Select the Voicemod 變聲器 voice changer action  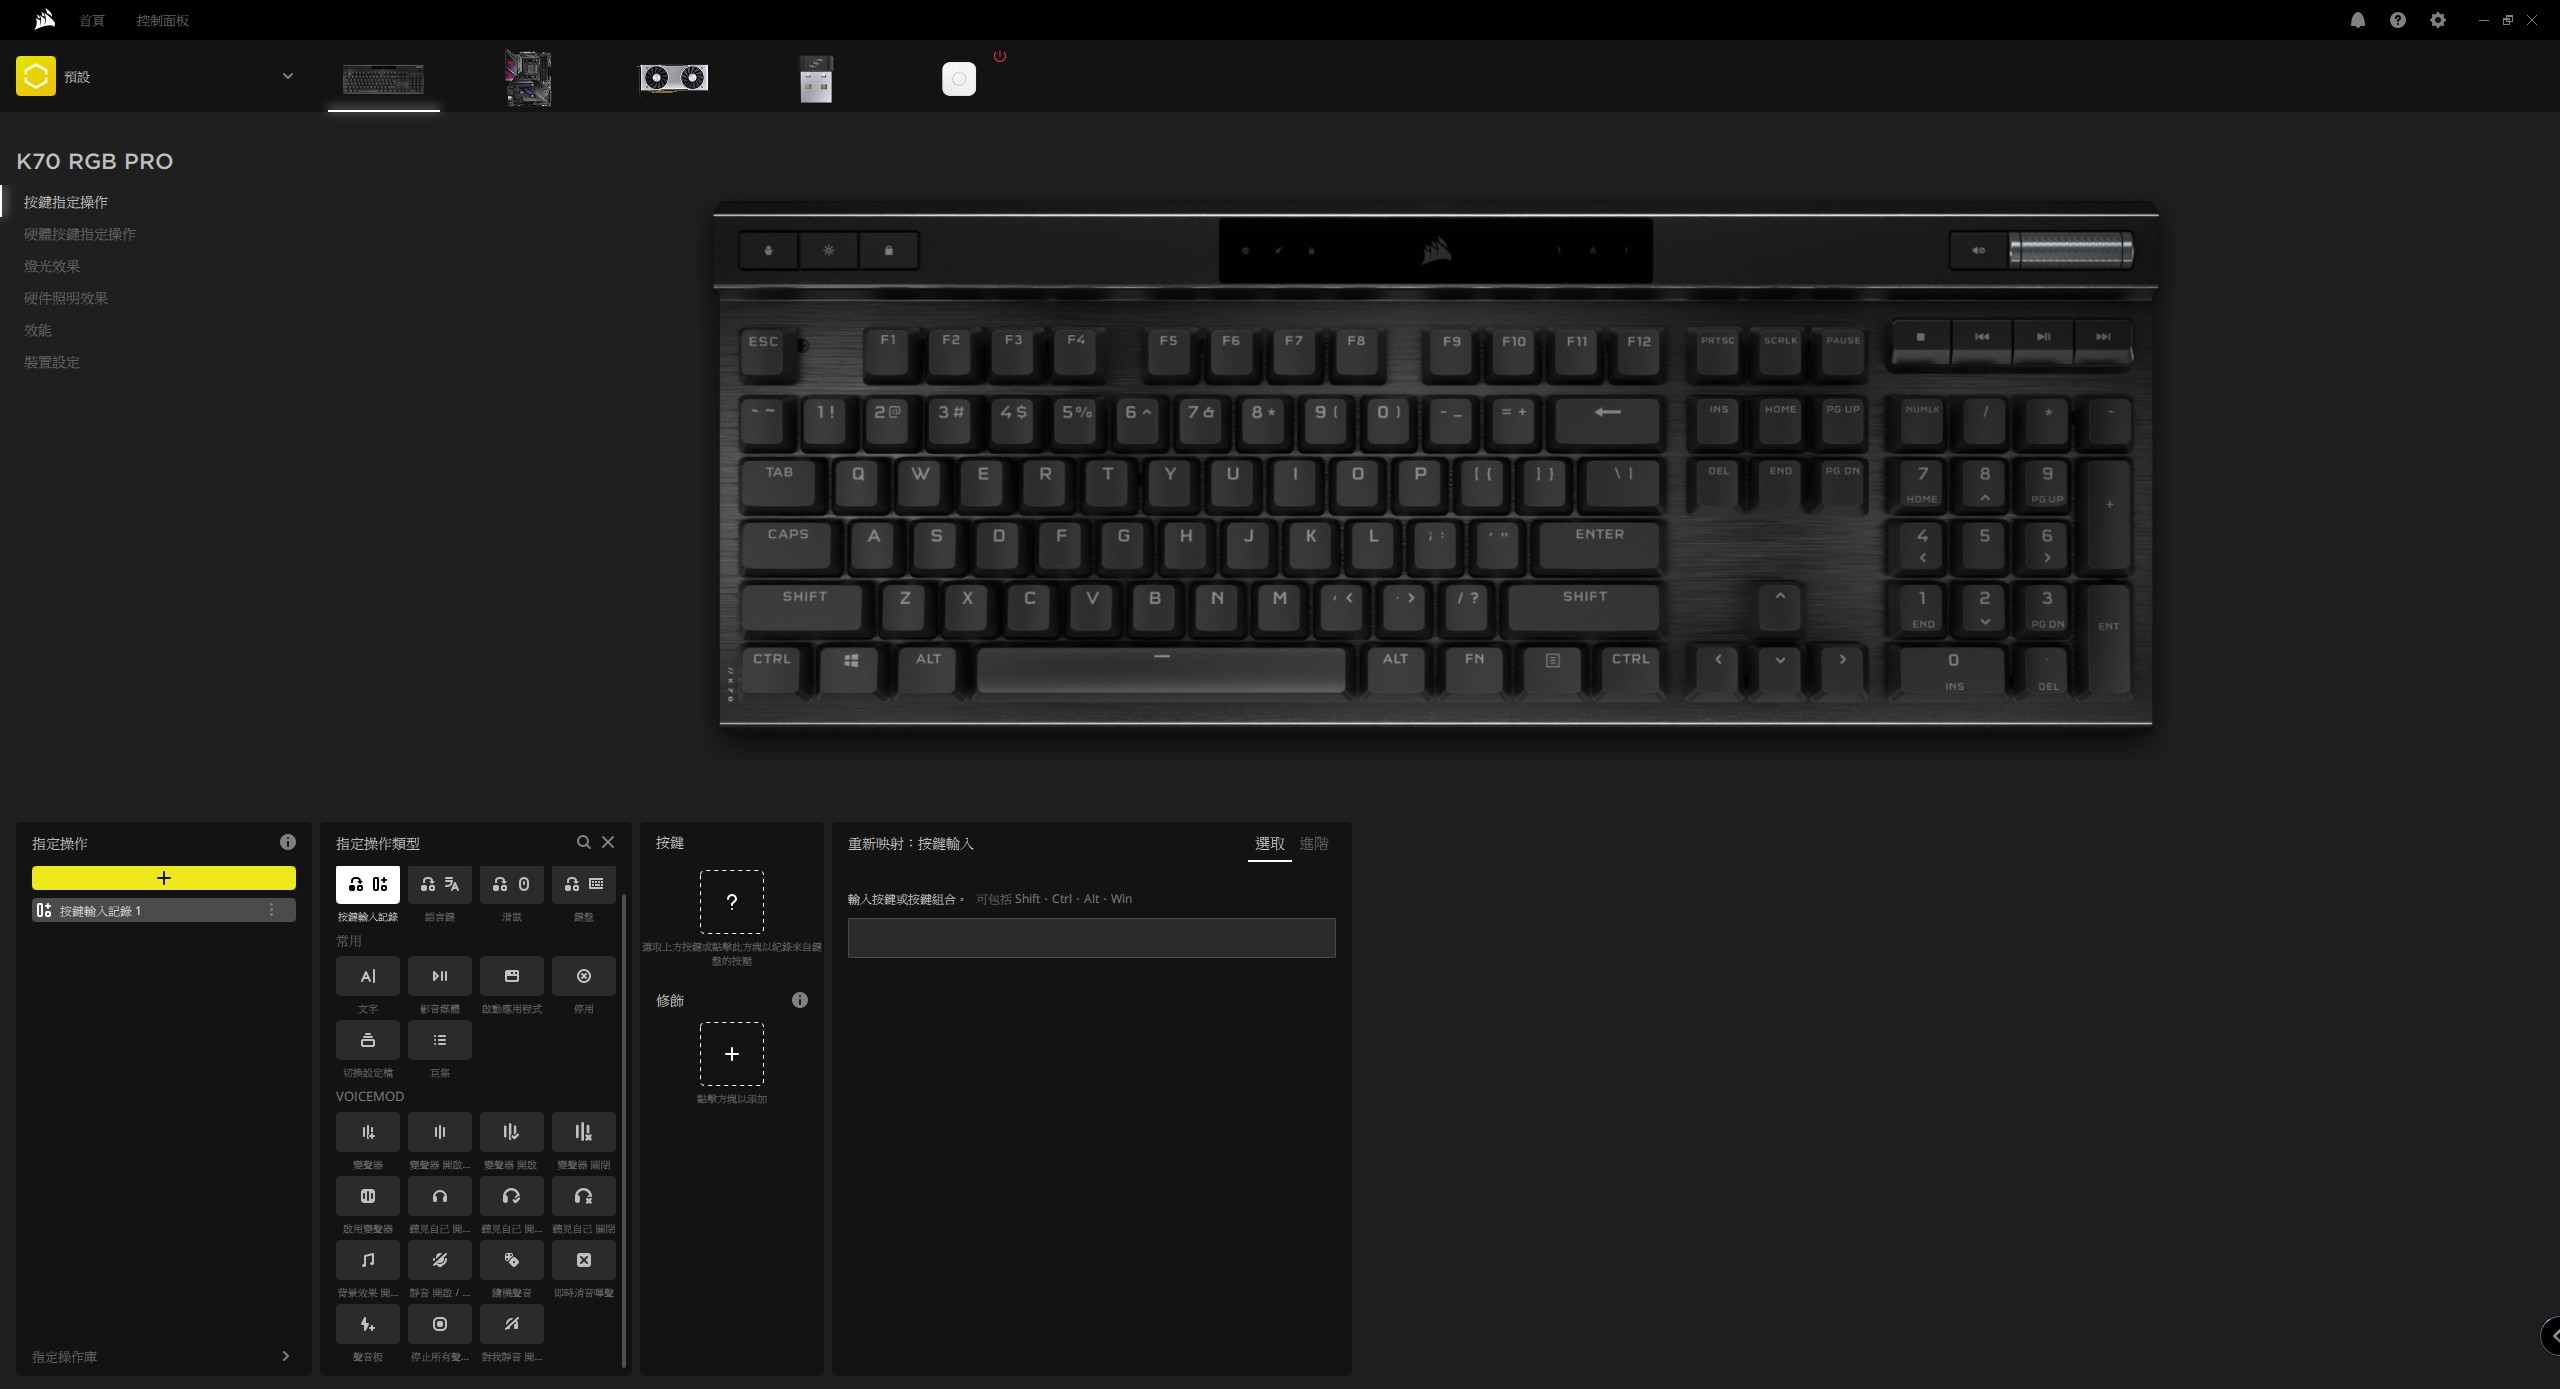coord(367,1132)
